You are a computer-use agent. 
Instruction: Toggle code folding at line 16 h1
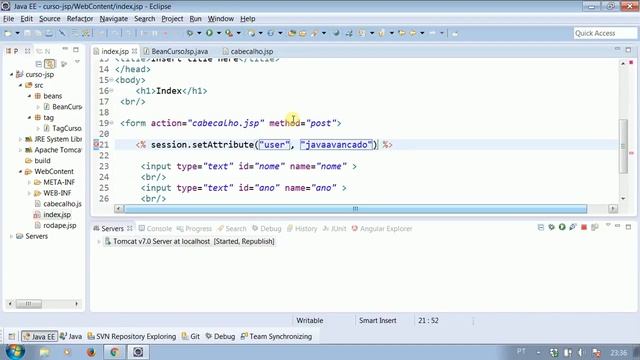tap(111, 91)
